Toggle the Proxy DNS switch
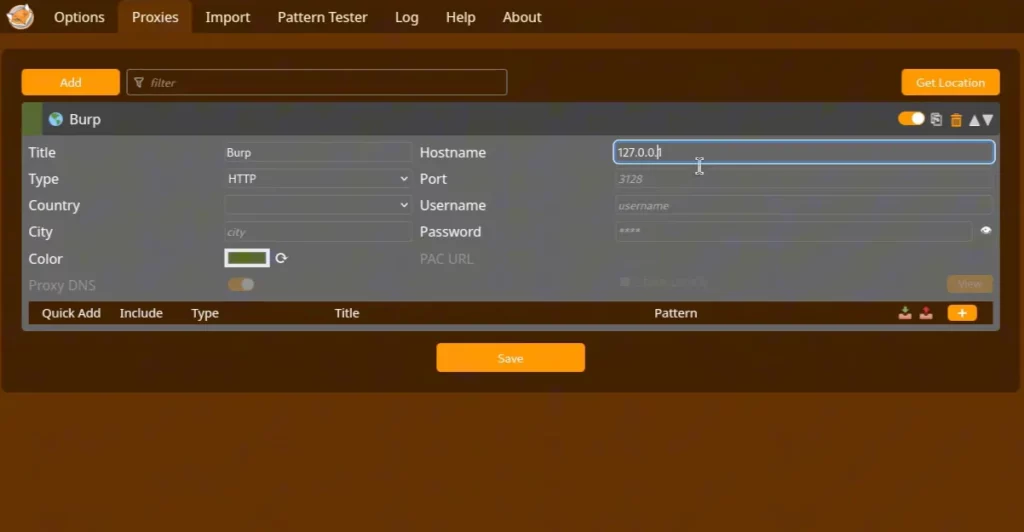 tap(241, 285)
